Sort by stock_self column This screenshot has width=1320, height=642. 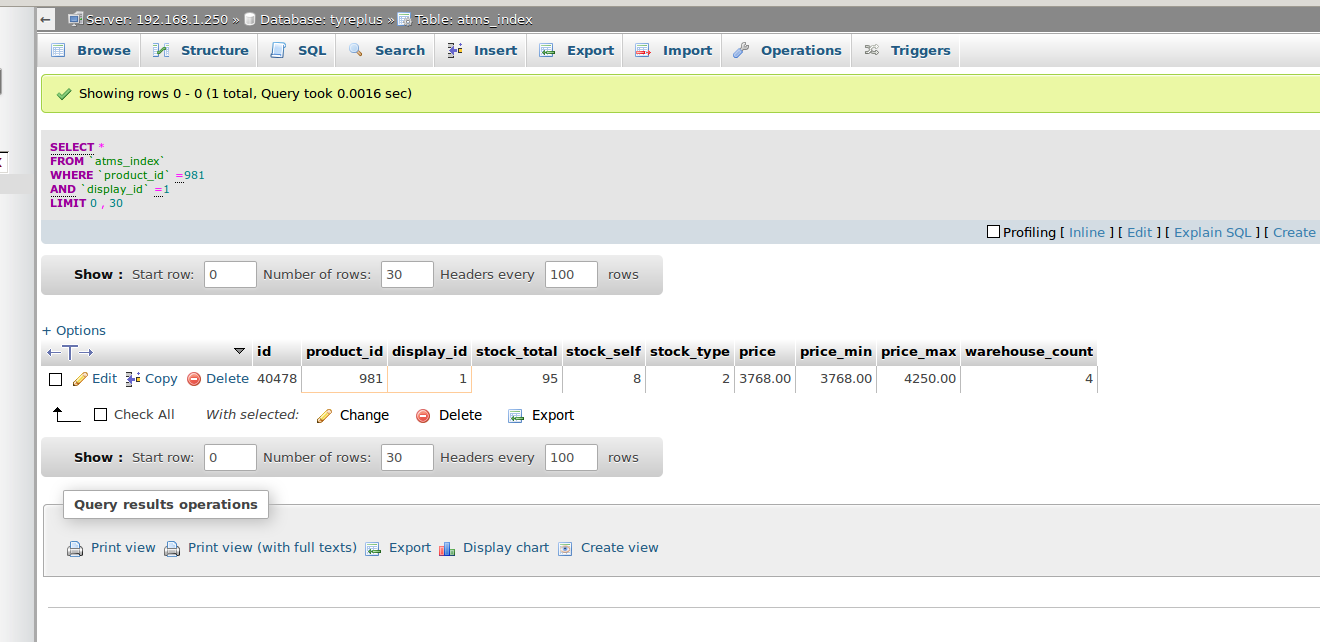603,352
